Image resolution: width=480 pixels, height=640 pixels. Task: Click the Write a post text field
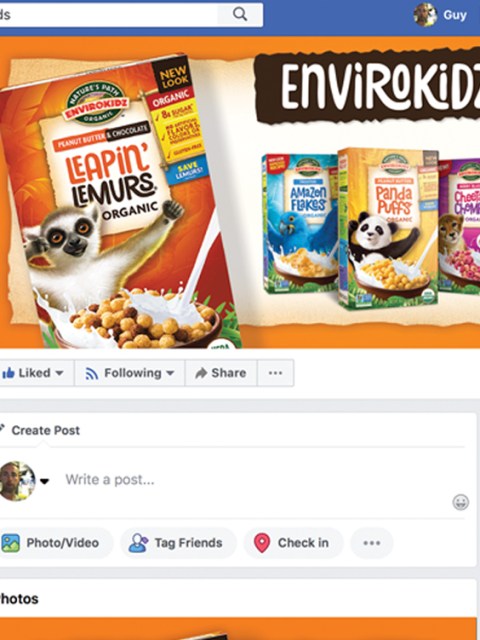click(x=253, y=480)
